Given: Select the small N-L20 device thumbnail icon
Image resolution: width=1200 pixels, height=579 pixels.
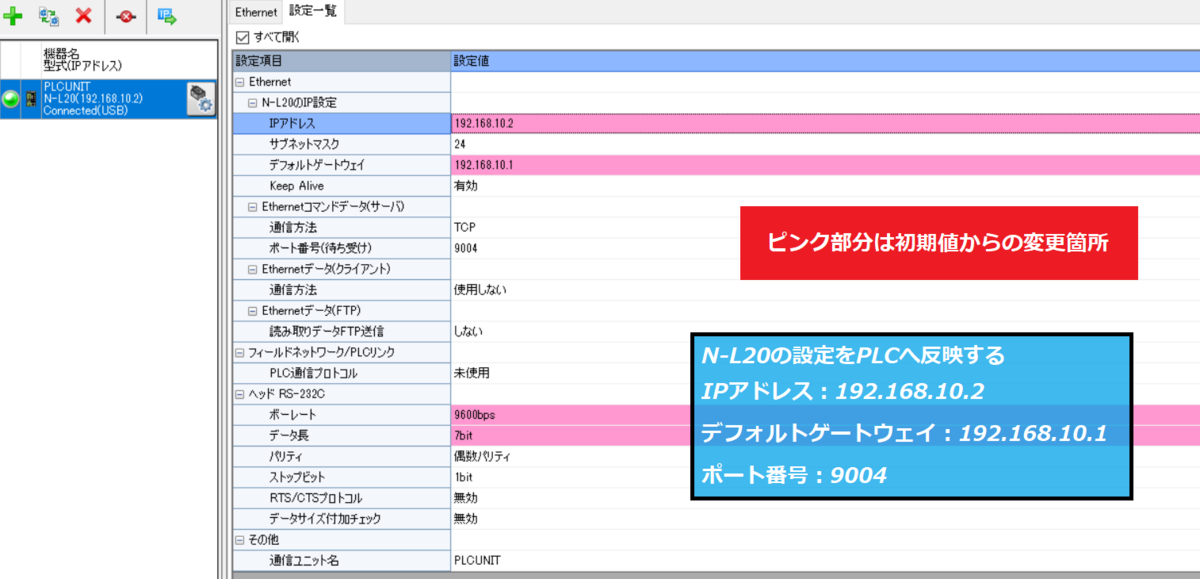Looking at the screenshot, I should pos(31,99).
